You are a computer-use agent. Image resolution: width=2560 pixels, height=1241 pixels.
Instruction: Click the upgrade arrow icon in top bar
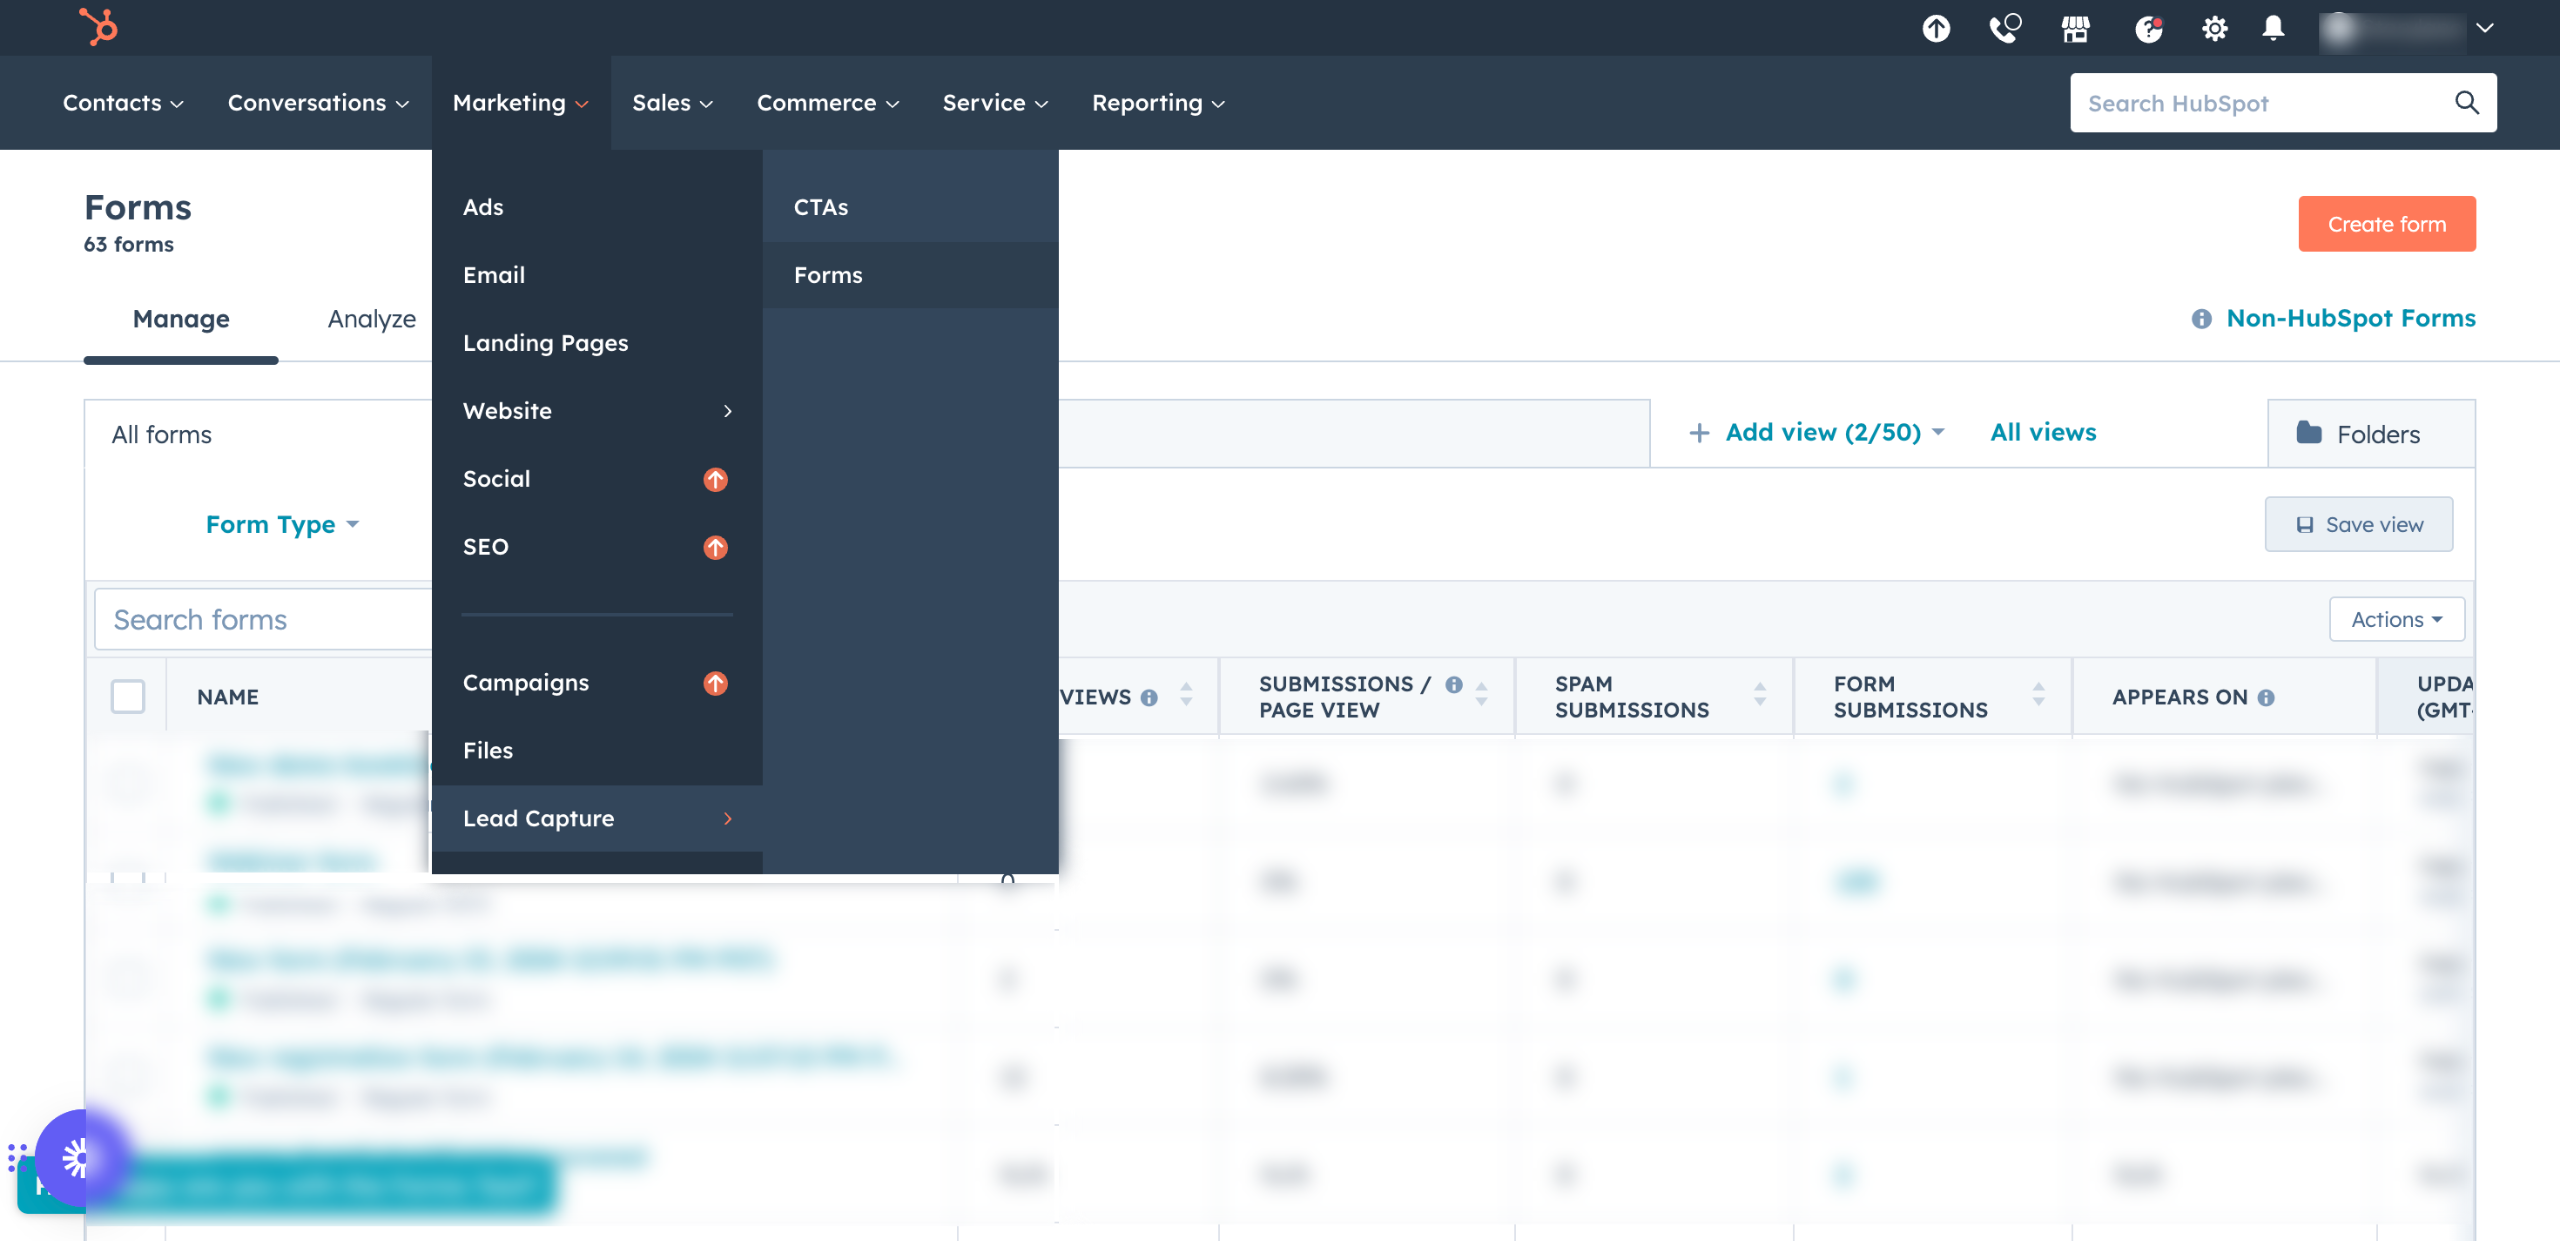point(1936,28)
